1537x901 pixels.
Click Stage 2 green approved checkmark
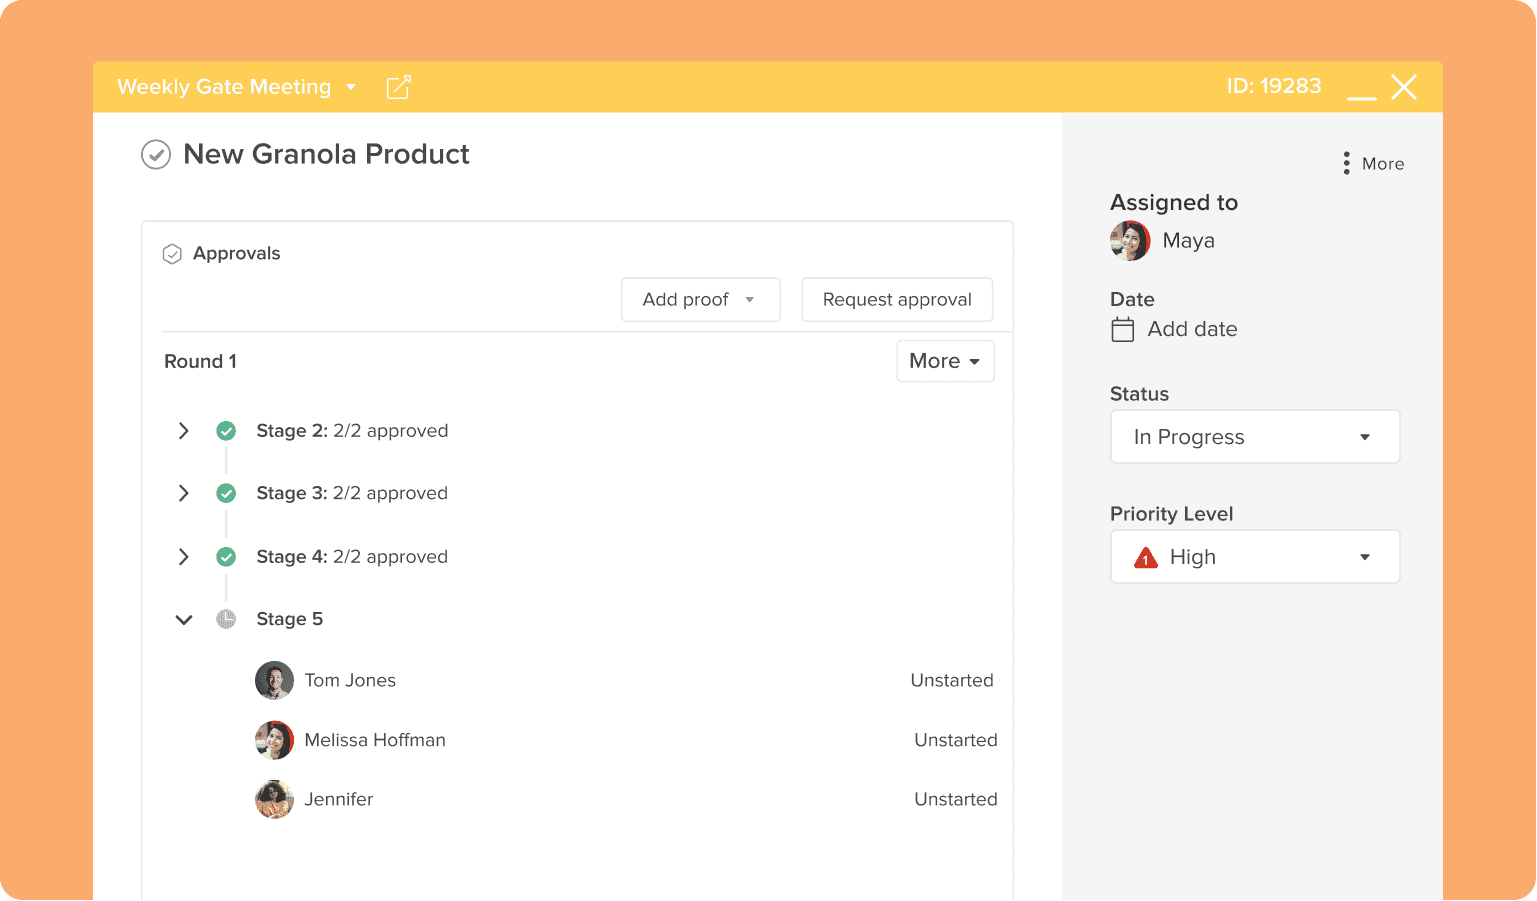tap(227, 431)
